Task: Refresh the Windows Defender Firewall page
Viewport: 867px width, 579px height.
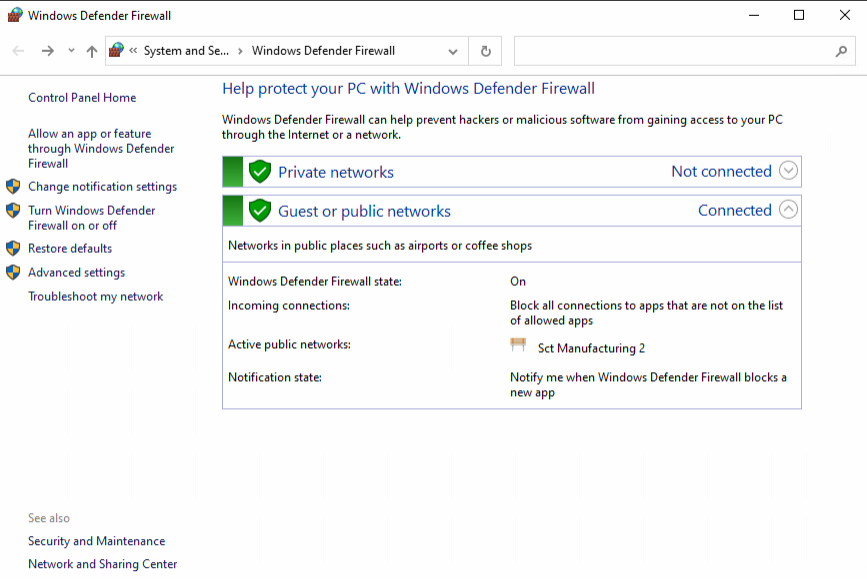Action: pos(485,51)
